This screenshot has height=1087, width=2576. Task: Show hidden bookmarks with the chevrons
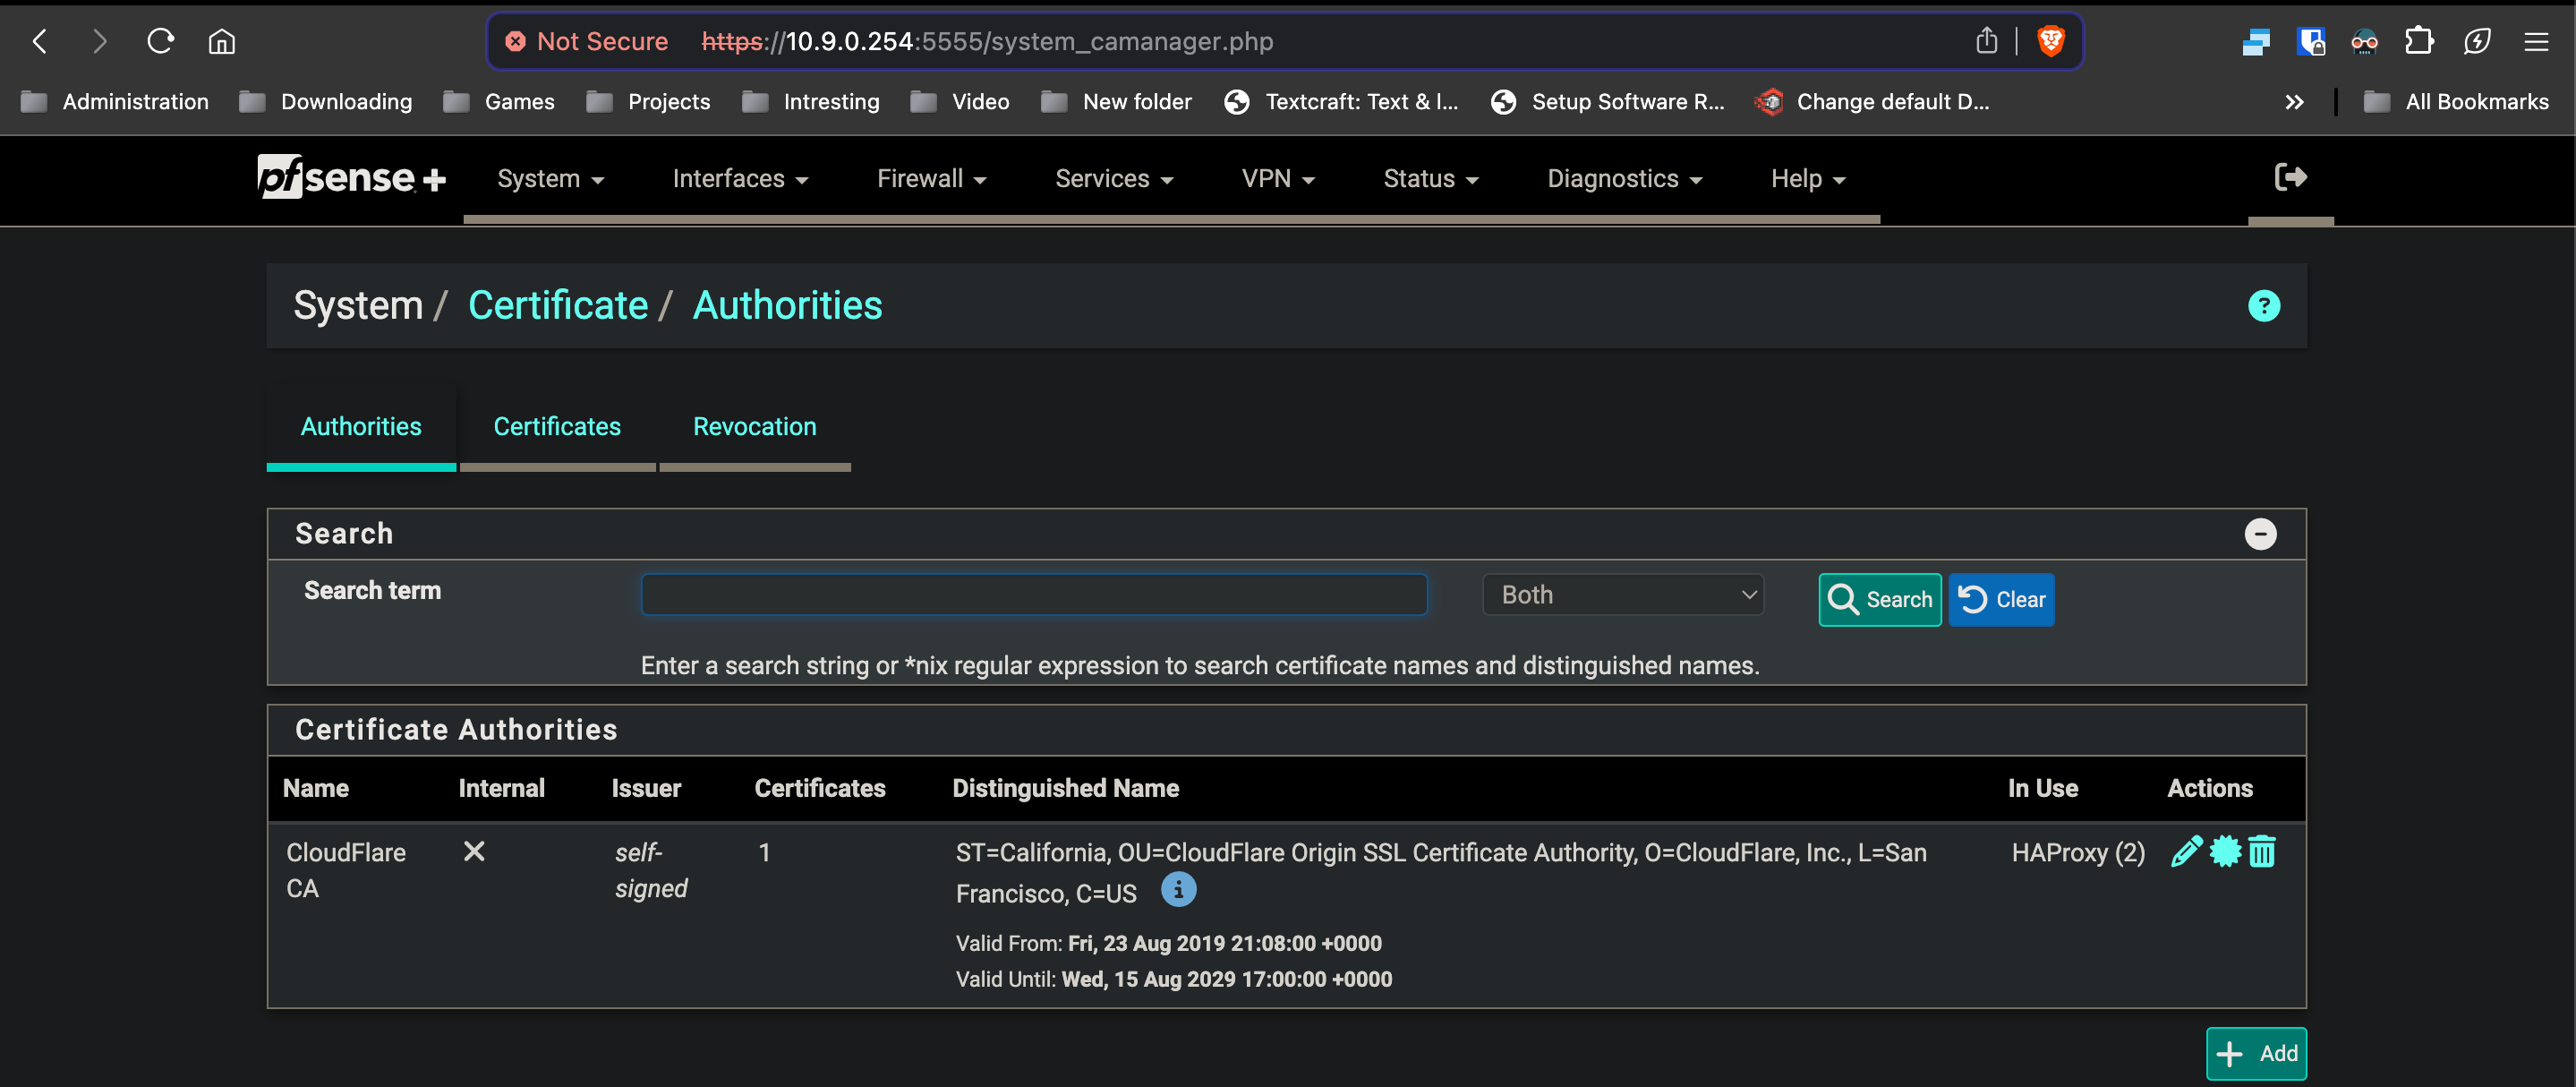[2294, 102]
